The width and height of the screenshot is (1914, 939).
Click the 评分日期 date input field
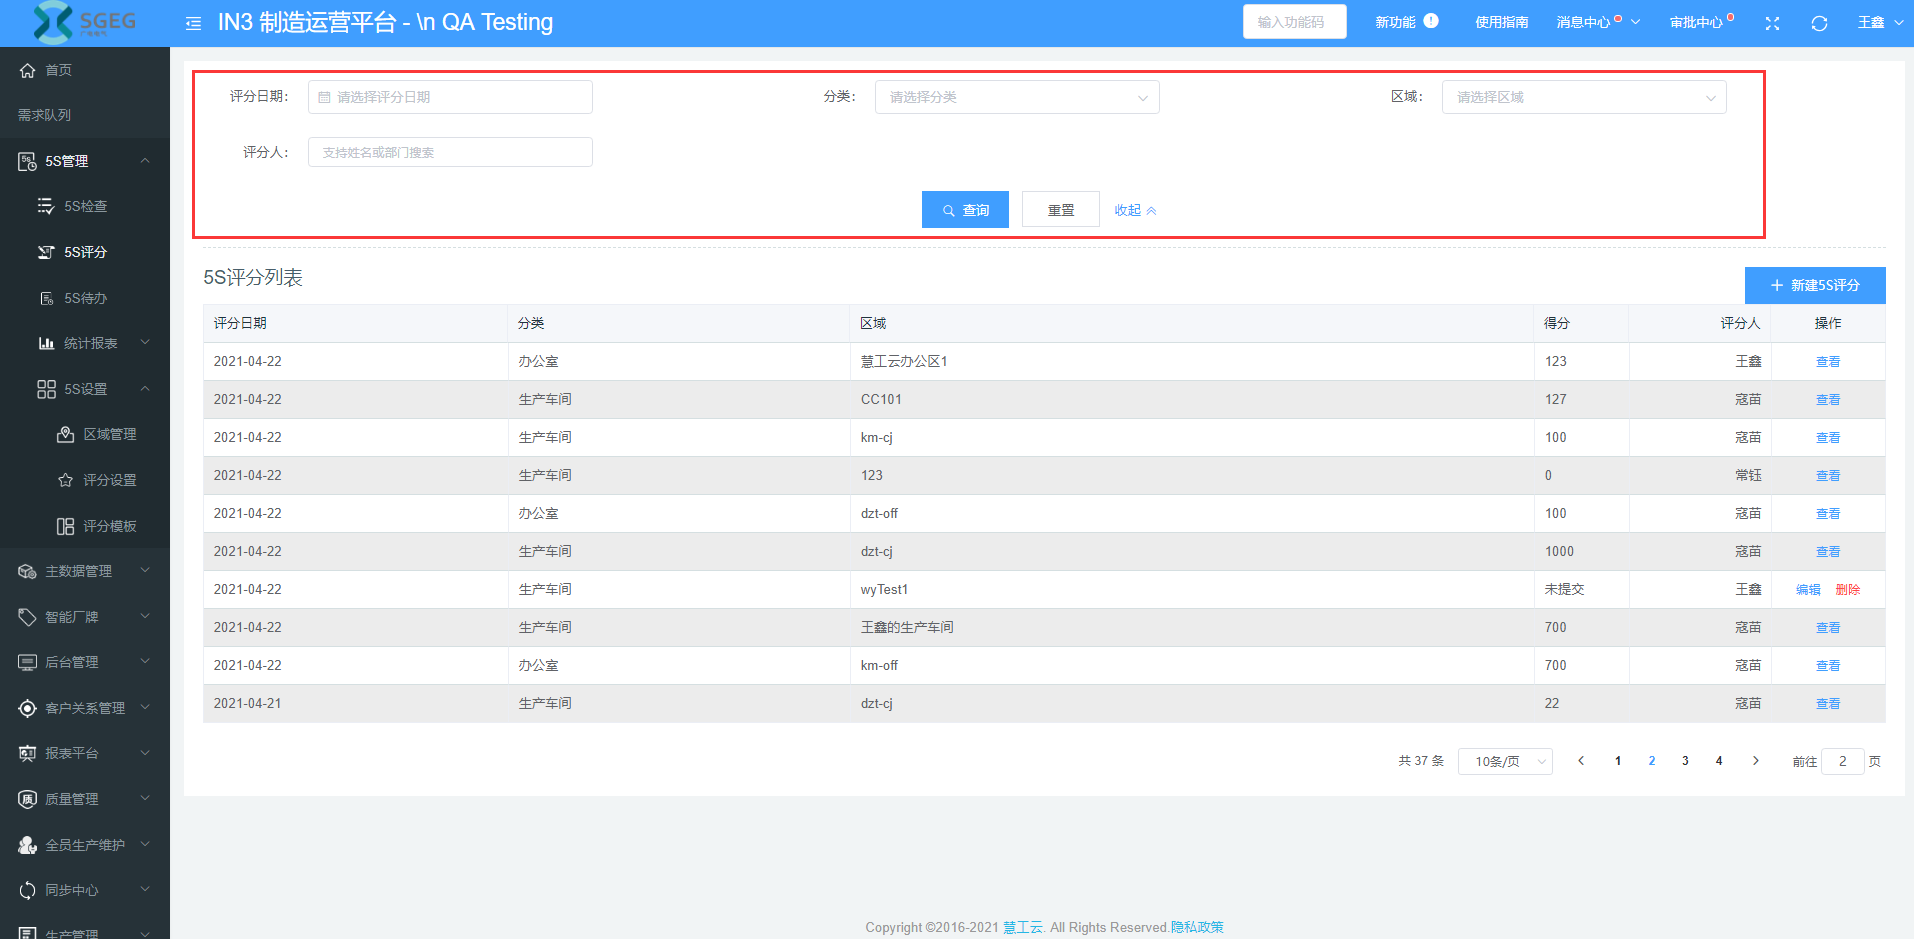click(450, 97)
